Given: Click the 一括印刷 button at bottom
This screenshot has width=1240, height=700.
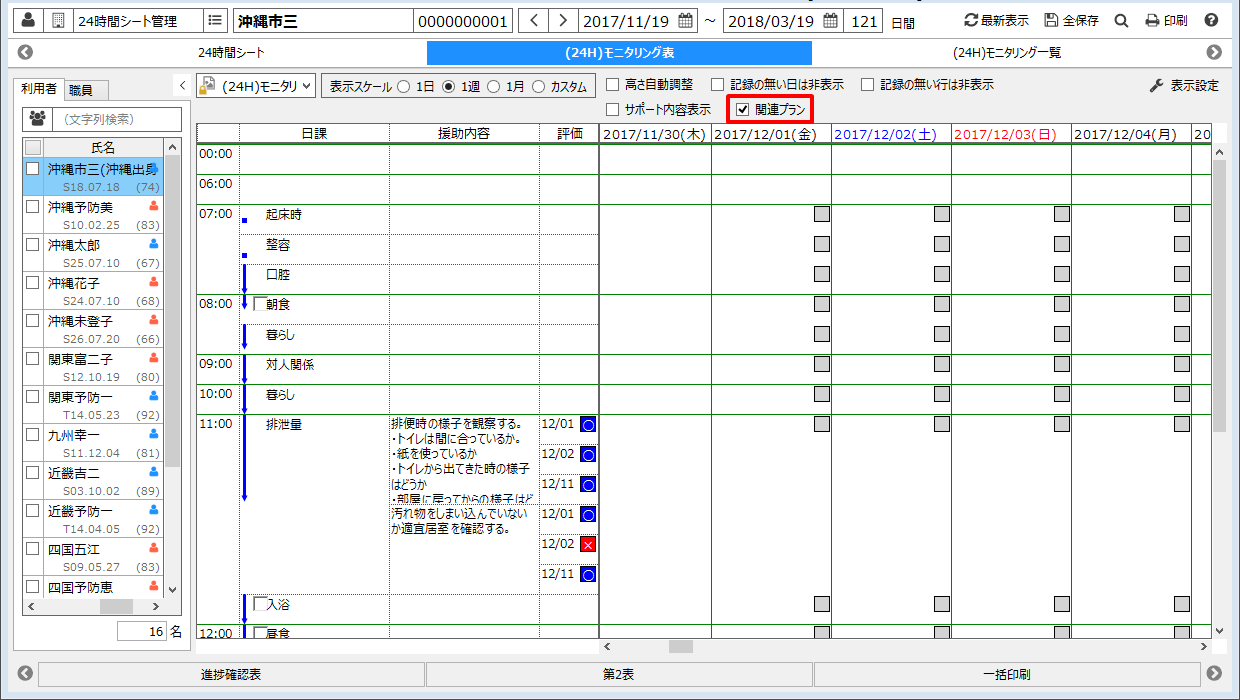Looking at the screenshot, I should 1006,674.
